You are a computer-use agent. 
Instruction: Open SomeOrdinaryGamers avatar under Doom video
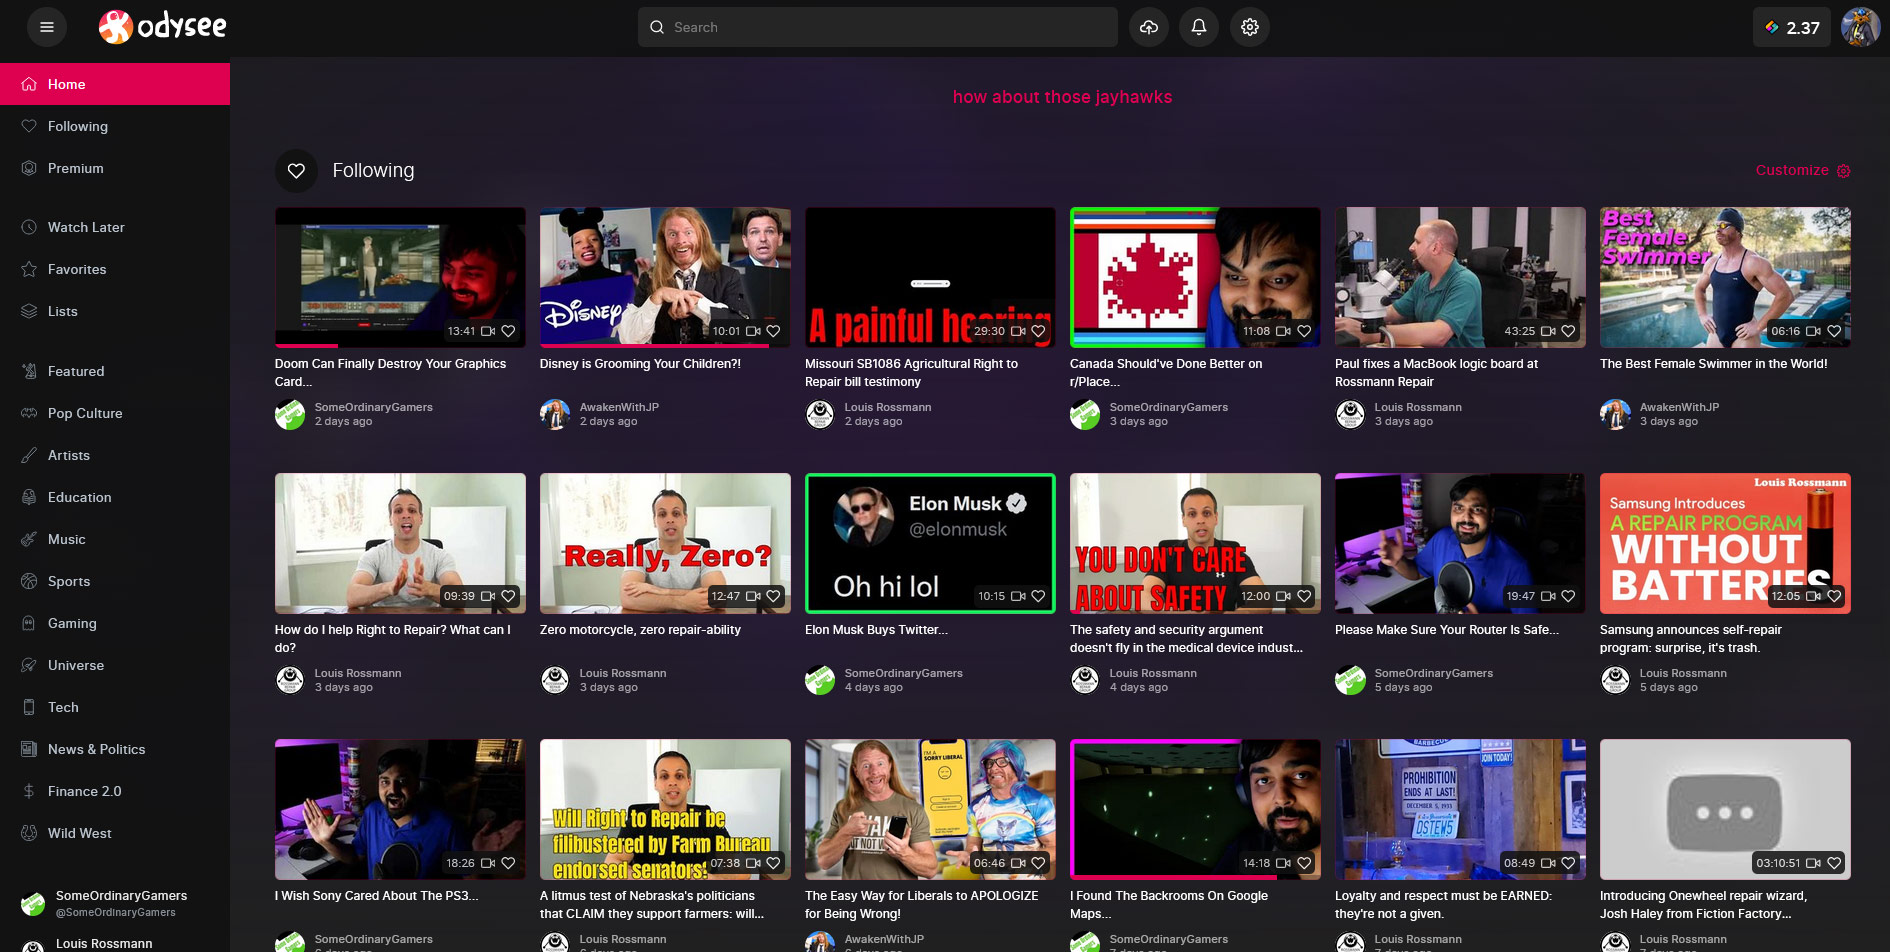click(x=290, y=414)
